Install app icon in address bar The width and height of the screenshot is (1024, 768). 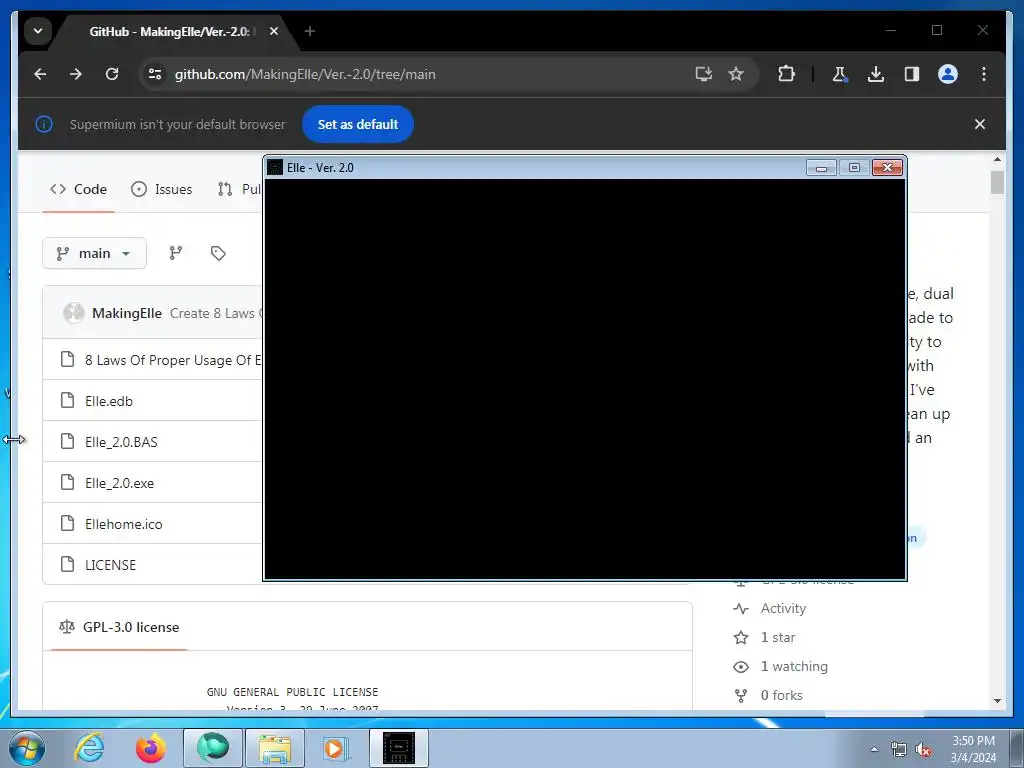click(703, 74)
